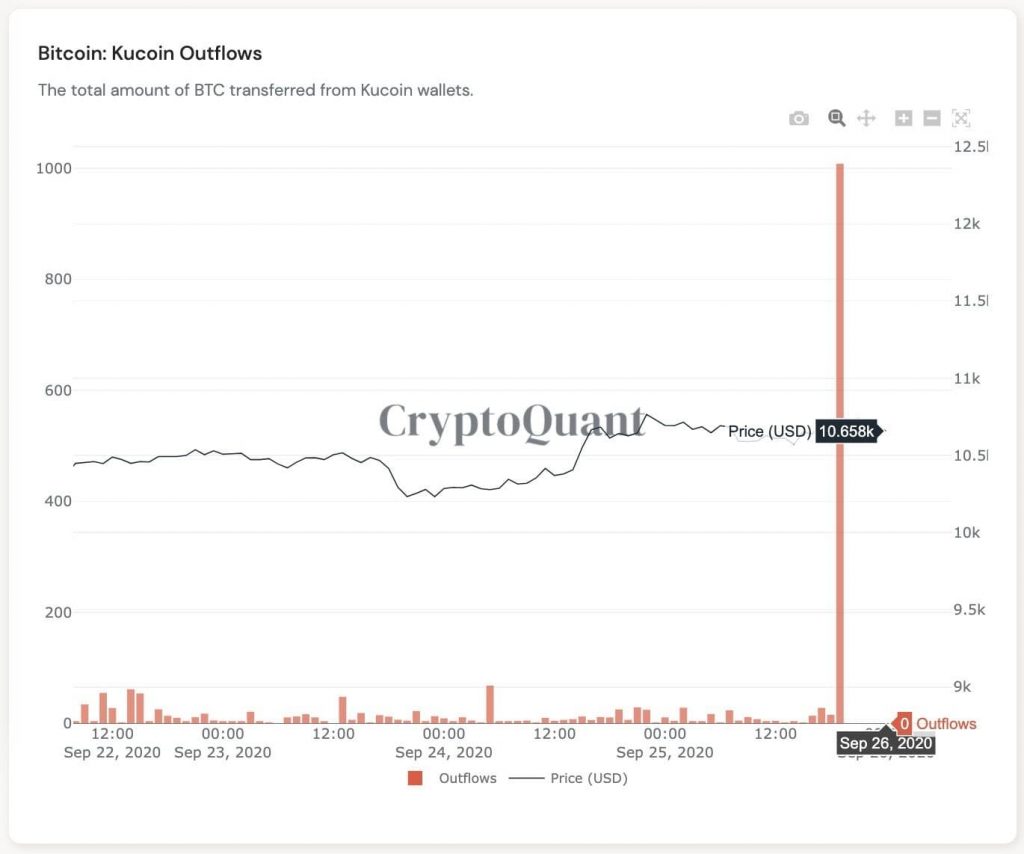Click the Sep 26, 2020 date tooltip
The width and height of the screenshot is (1024, 854).
click(885, 743)
